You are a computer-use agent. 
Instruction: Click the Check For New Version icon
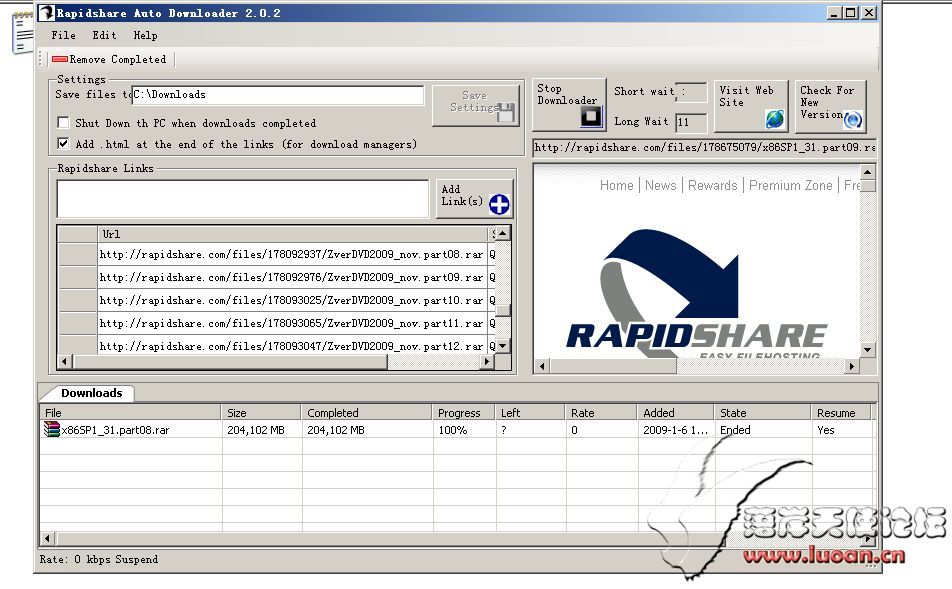852,120
